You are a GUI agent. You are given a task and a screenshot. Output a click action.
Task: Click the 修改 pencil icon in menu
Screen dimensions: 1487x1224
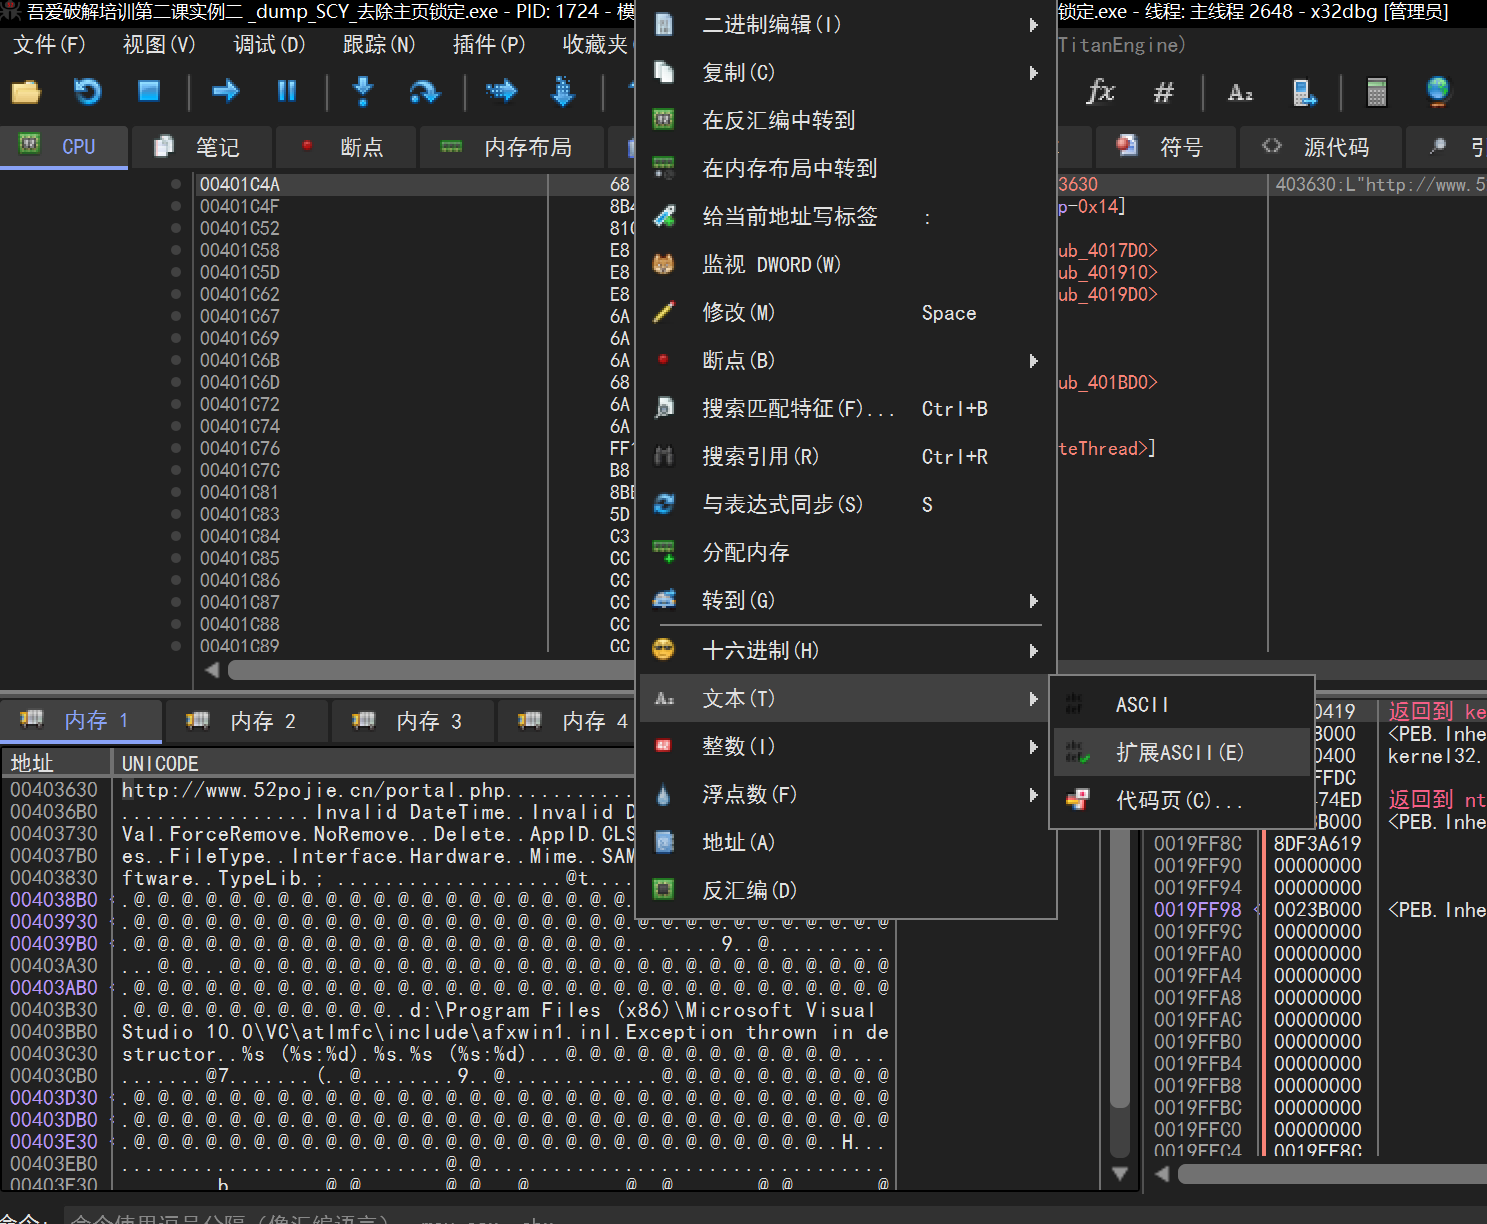[664, 312]
